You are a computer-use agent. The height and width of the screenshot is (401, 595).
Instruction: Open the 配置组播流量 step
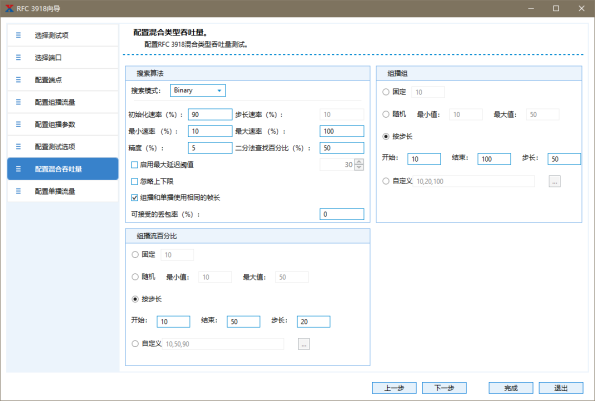63,102
